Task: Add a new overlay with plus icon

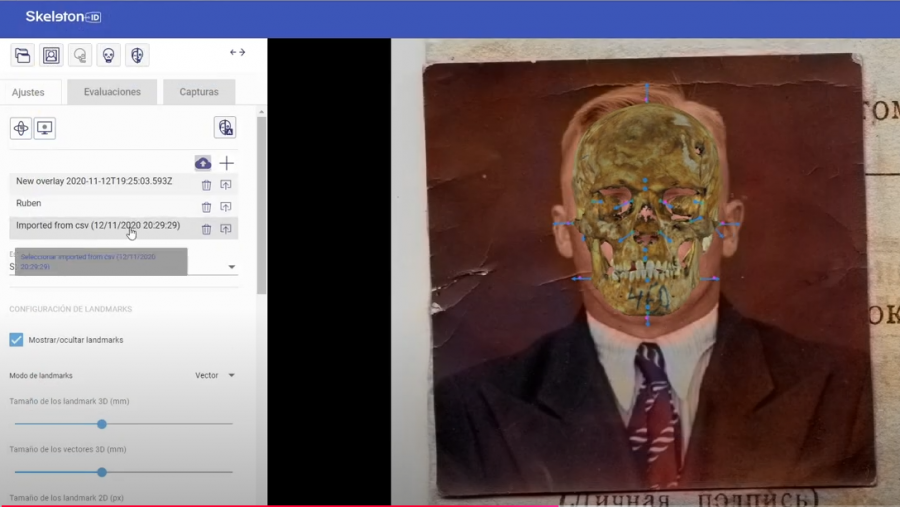Action: (x=227, y=163)
